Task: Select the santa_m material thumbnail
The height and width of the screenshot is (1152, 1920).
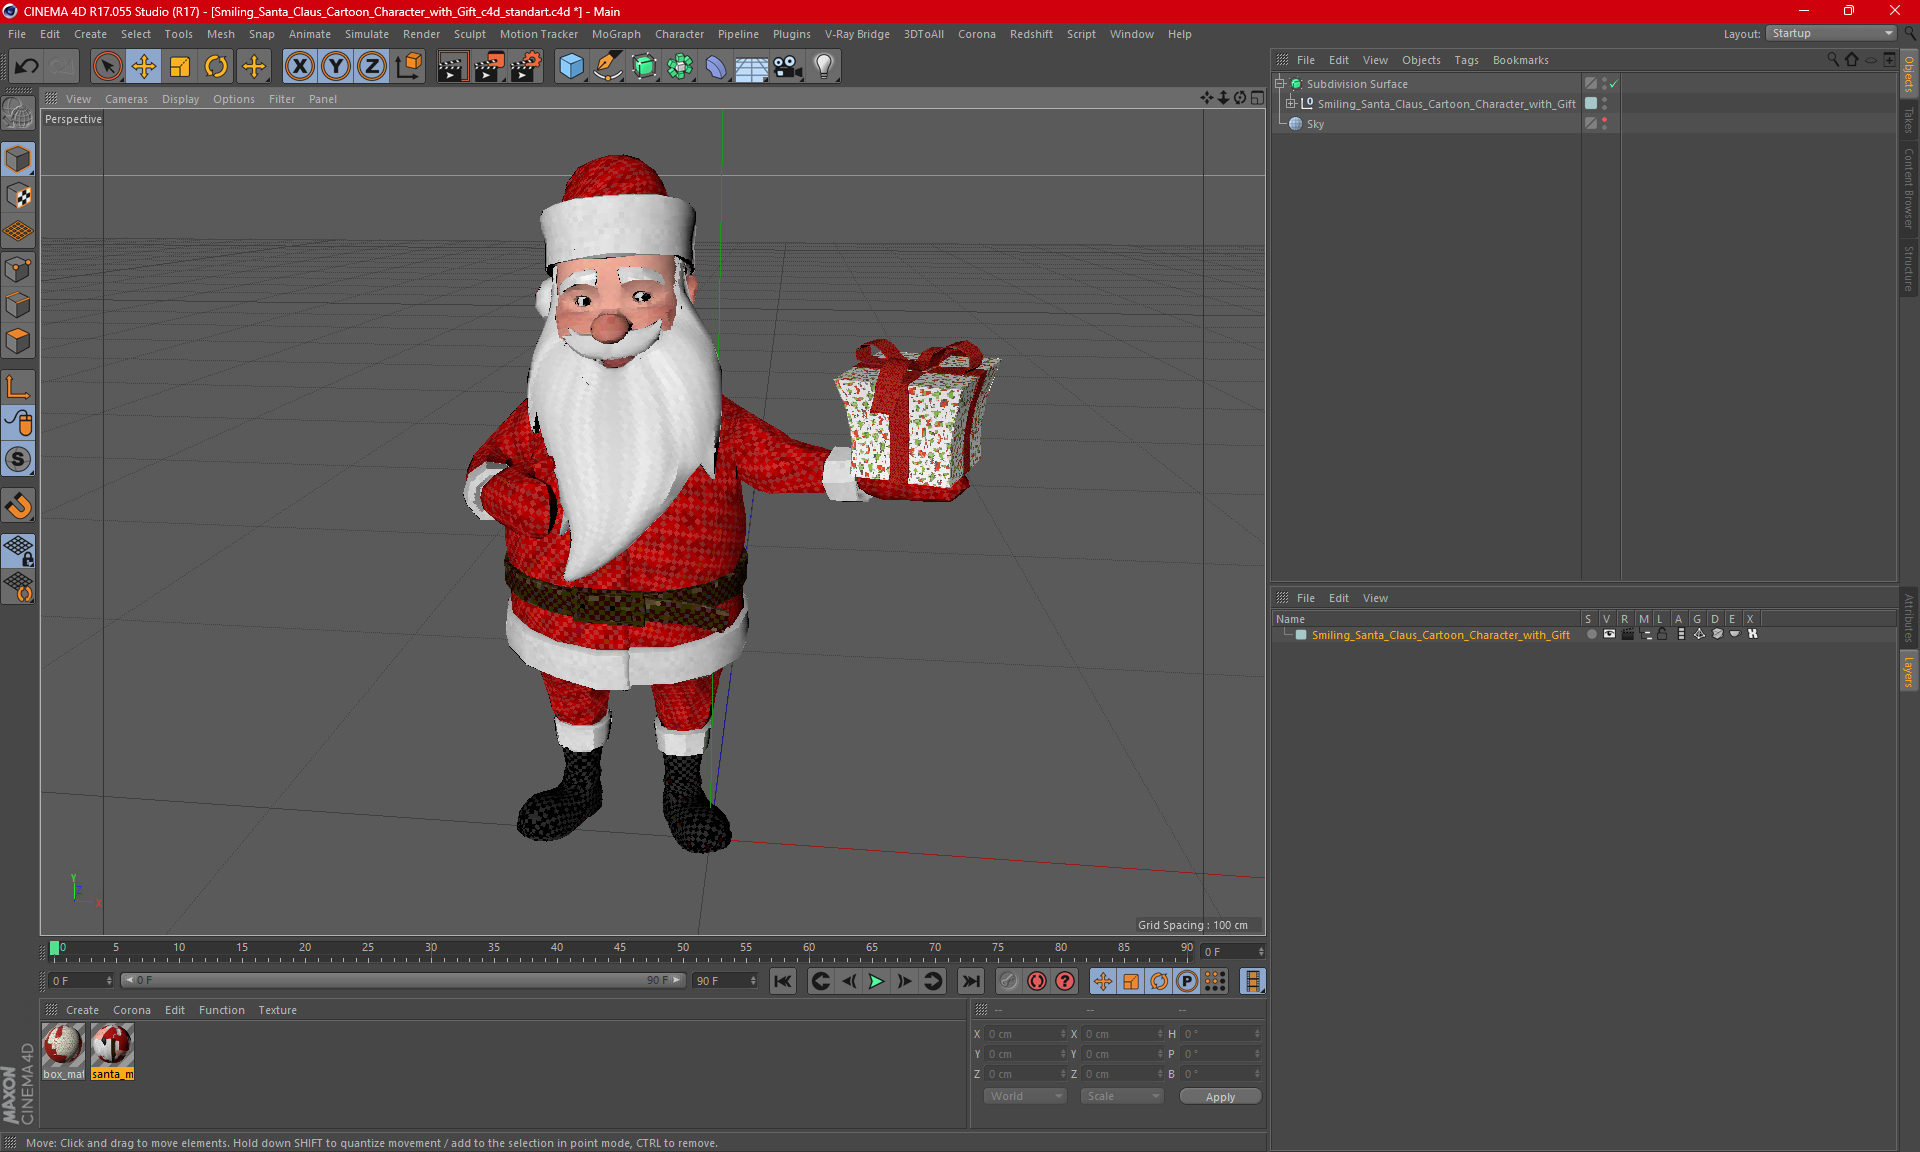Action: [x=112, y=1051]
